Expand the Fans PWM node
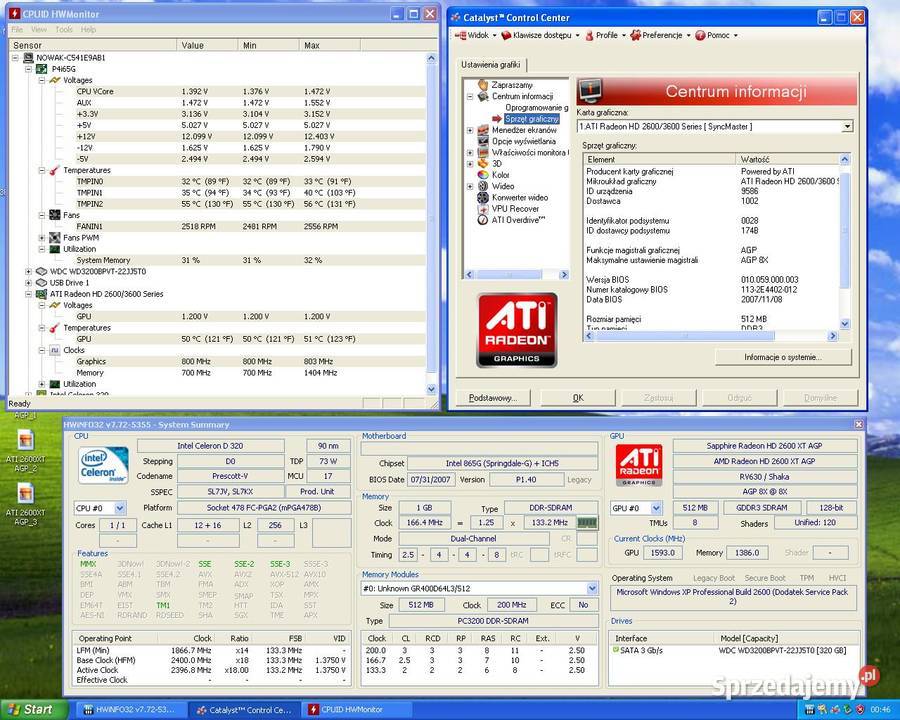The width and height of the screenshot is (900, 720). click(x=42, y=237)
